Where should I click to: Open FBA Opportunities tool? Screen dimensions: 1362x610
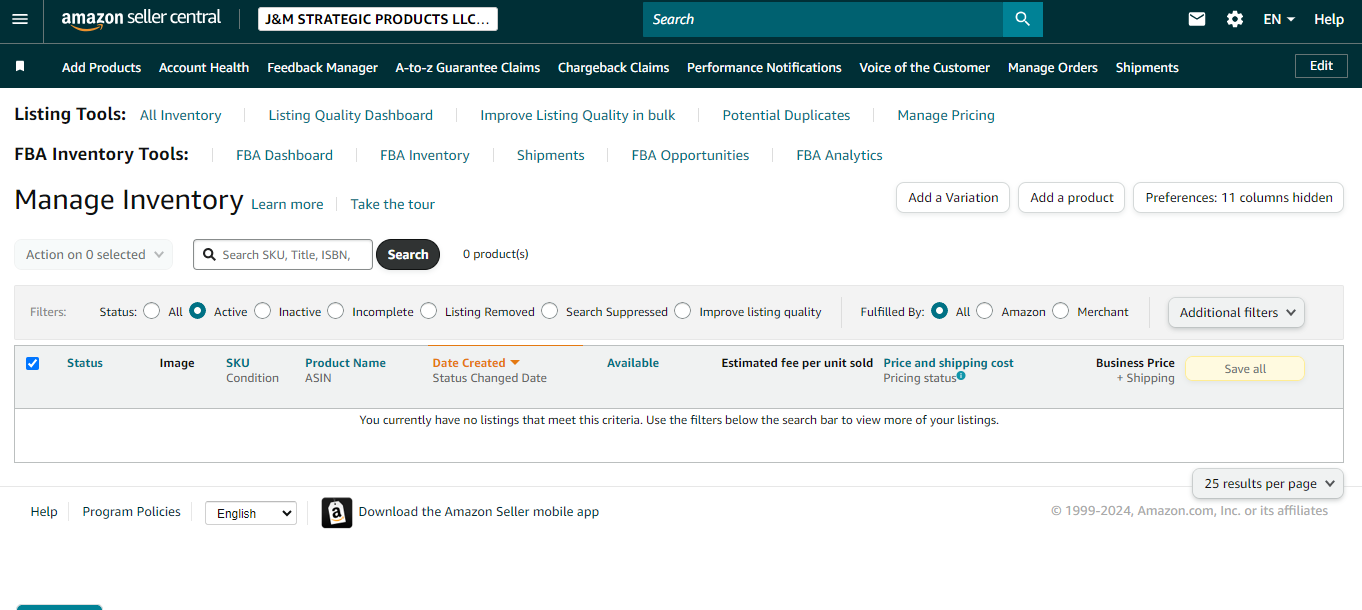click(690, 155)
